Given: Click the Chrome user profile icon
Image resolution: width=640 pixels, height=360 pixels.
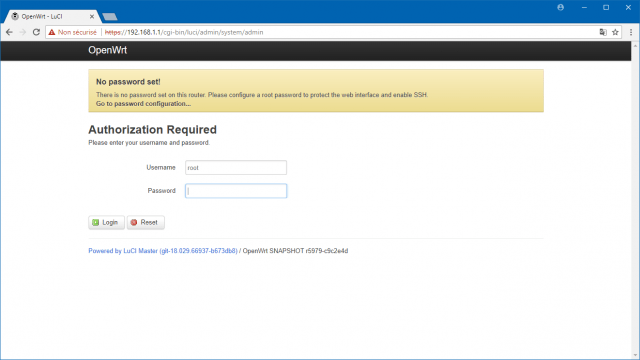Looking at the screenshot, I should (x=560, y=7).
